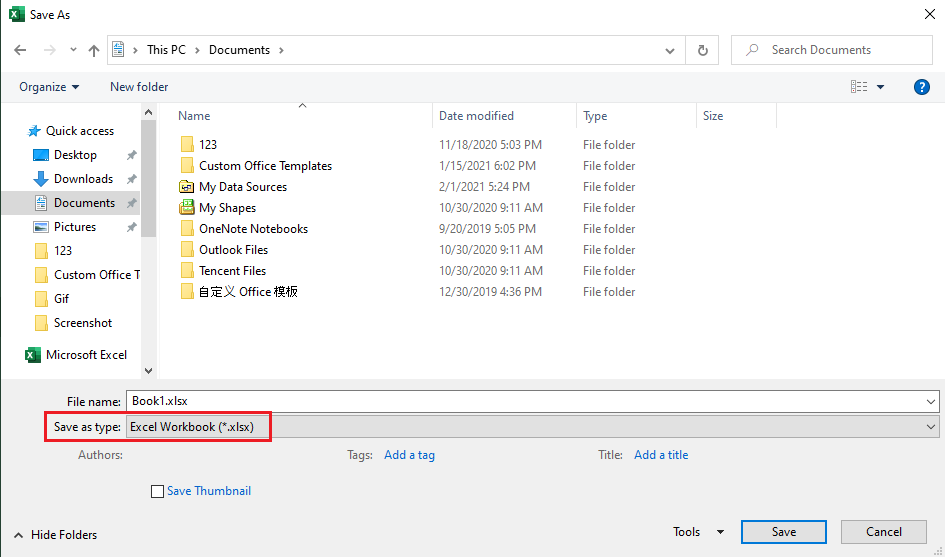Screen dimensions: 945x557
Task: Open the Organize menu
Action: [x=49, y=87]
